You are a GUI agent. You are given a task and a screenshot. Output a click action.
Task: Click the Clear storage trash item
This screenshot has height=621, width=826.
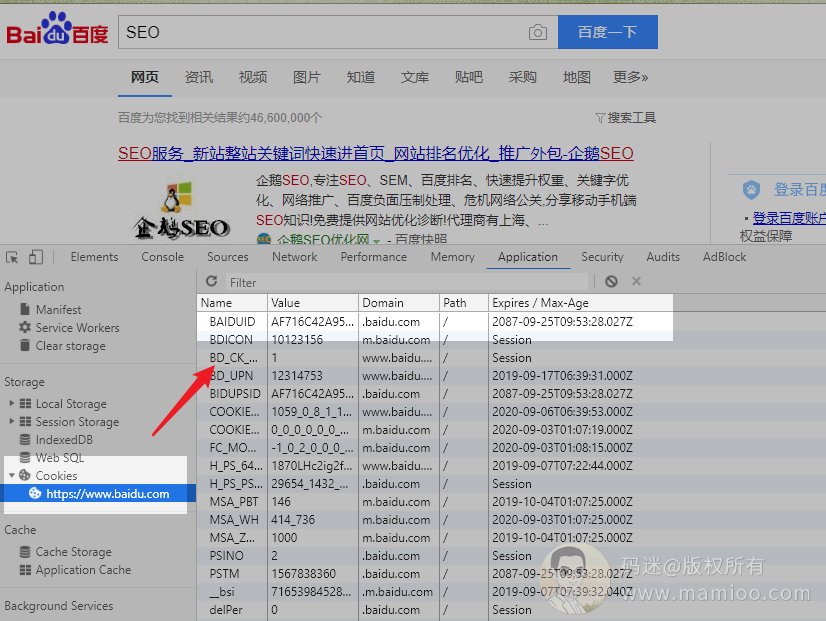70,346
